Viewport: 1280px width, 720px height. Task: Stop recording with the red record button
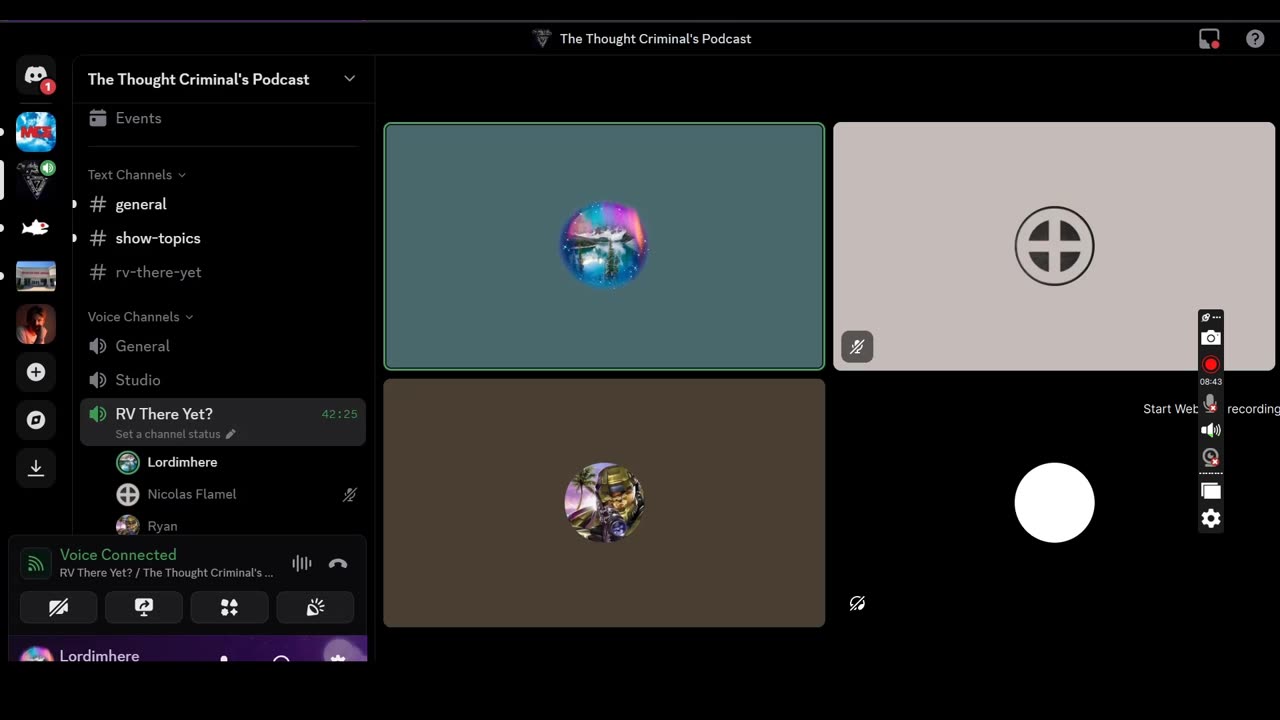pos(1210,364)
